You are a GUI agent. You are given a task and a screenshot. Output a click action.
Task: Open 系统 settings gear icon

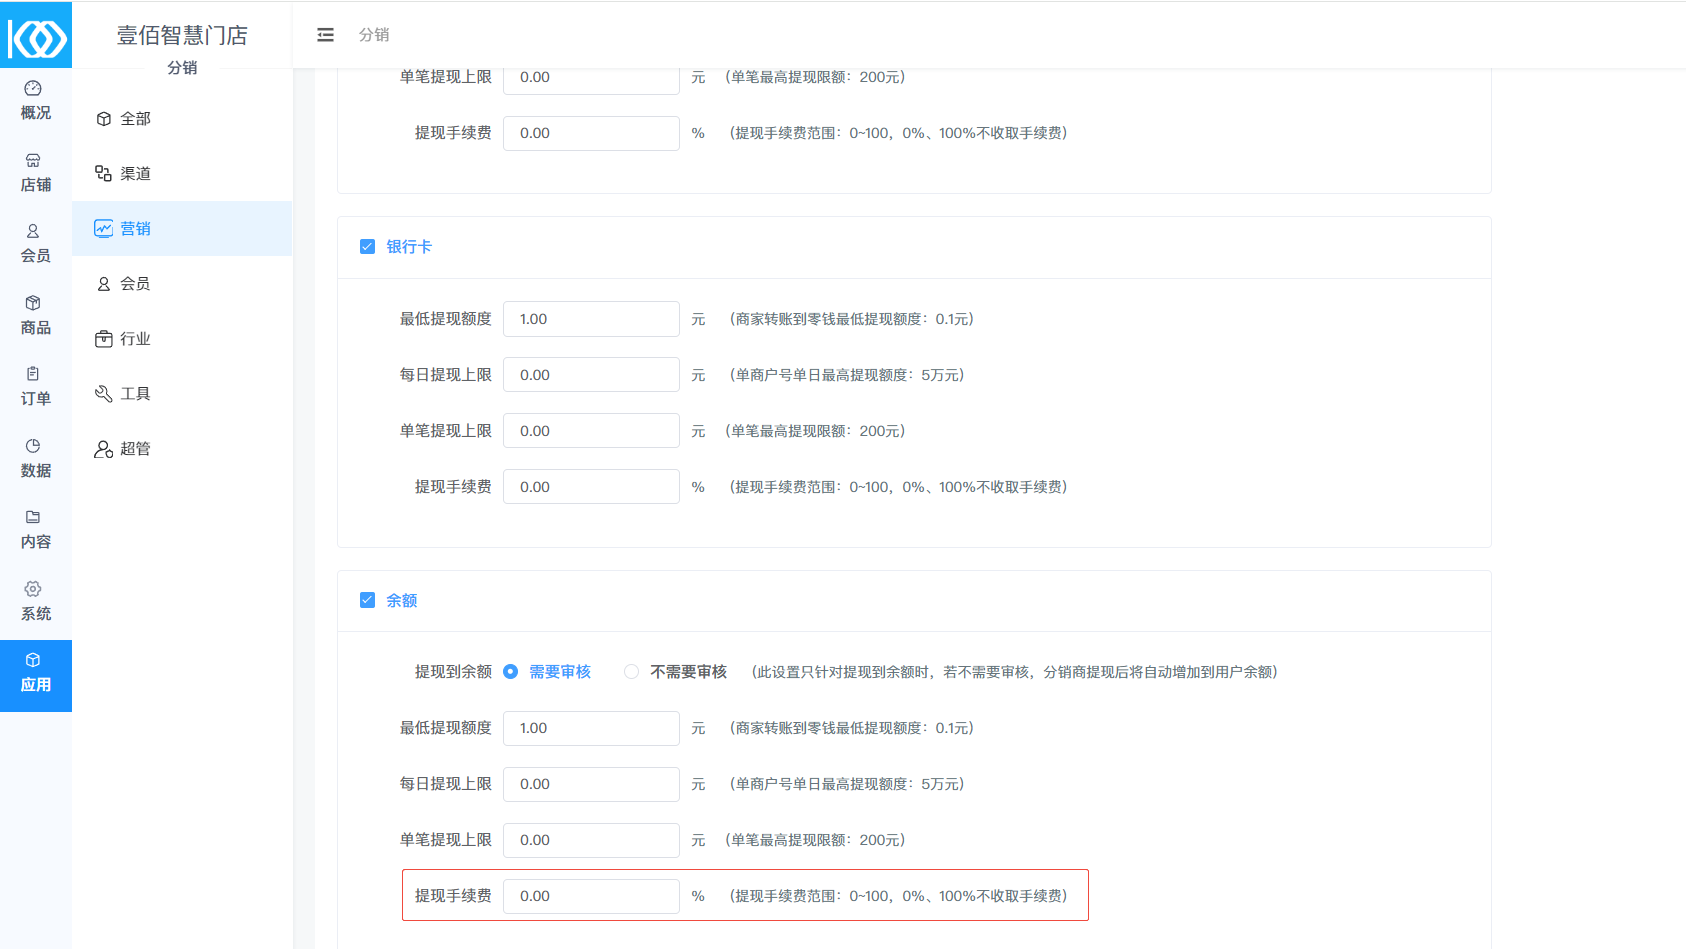click(33, 589)
